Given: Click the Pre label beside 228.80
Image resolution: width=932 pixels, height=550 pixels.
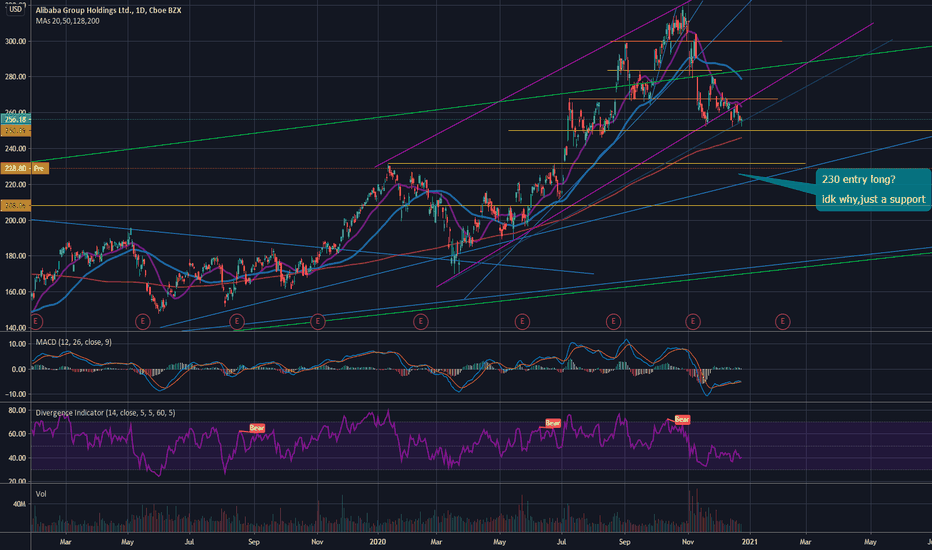Looking at the screenshot, I should pos(39,168).
